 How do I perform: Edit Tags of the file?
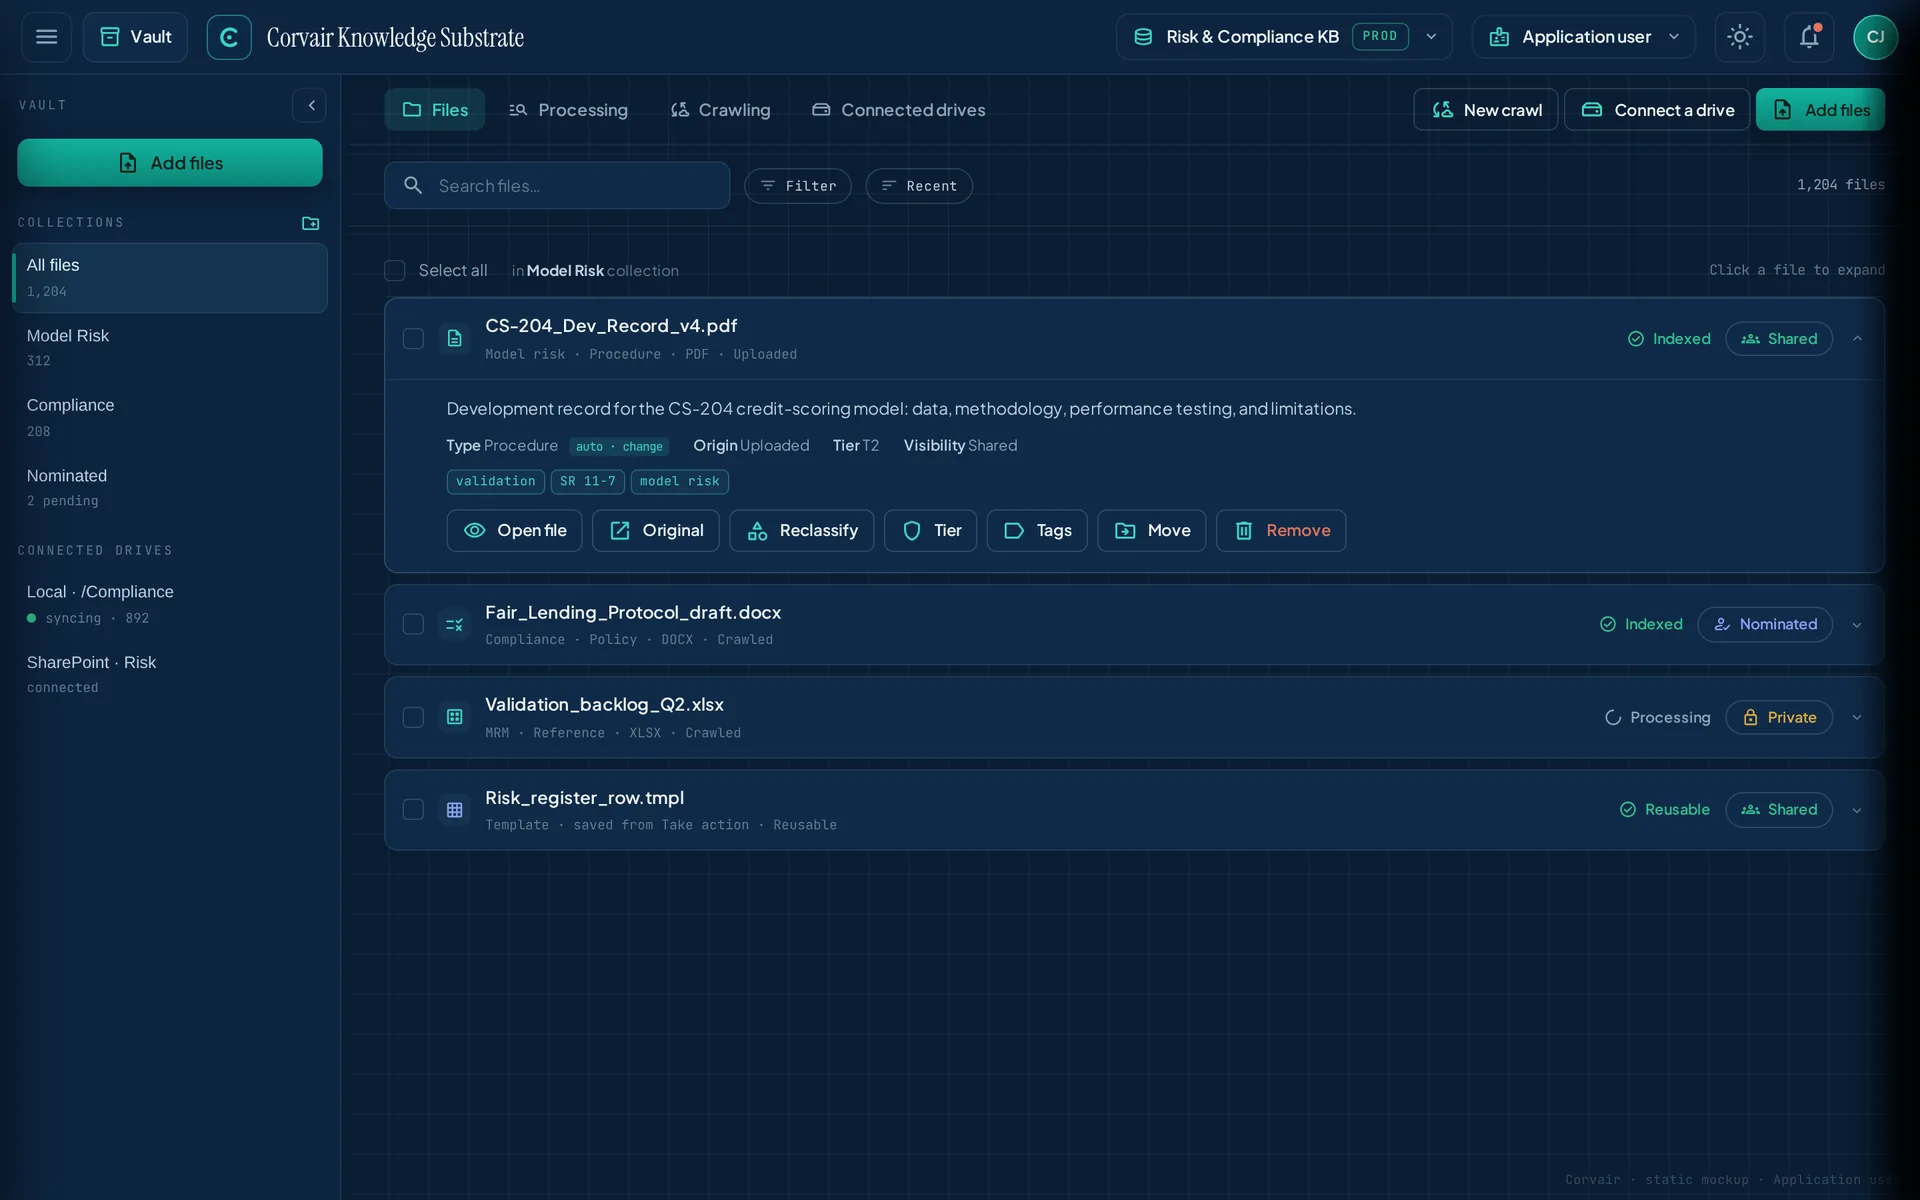pos(1037,530)
